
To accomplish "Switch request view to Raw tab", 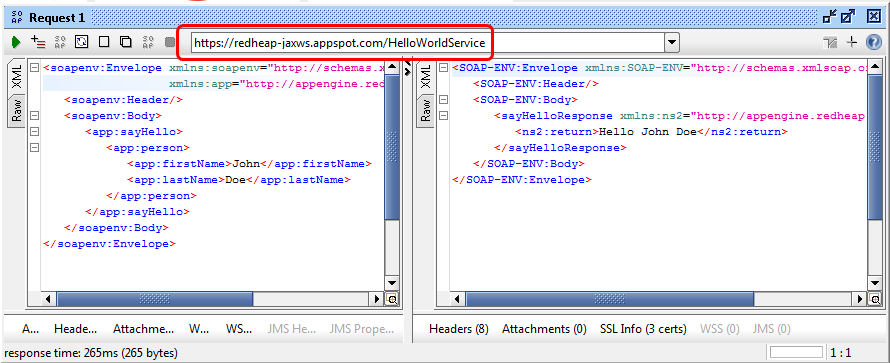I will click(x=17, y=110).
